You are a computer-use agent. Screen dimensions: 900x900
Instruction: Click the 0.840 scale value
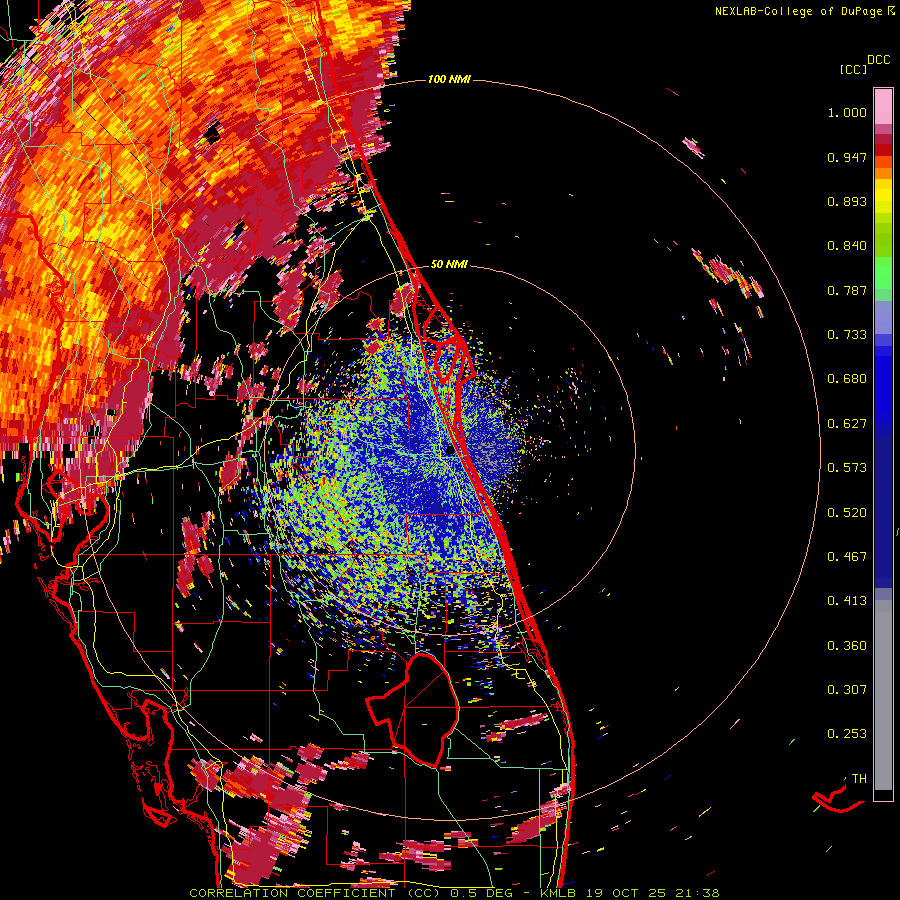[x=847, y=246]
